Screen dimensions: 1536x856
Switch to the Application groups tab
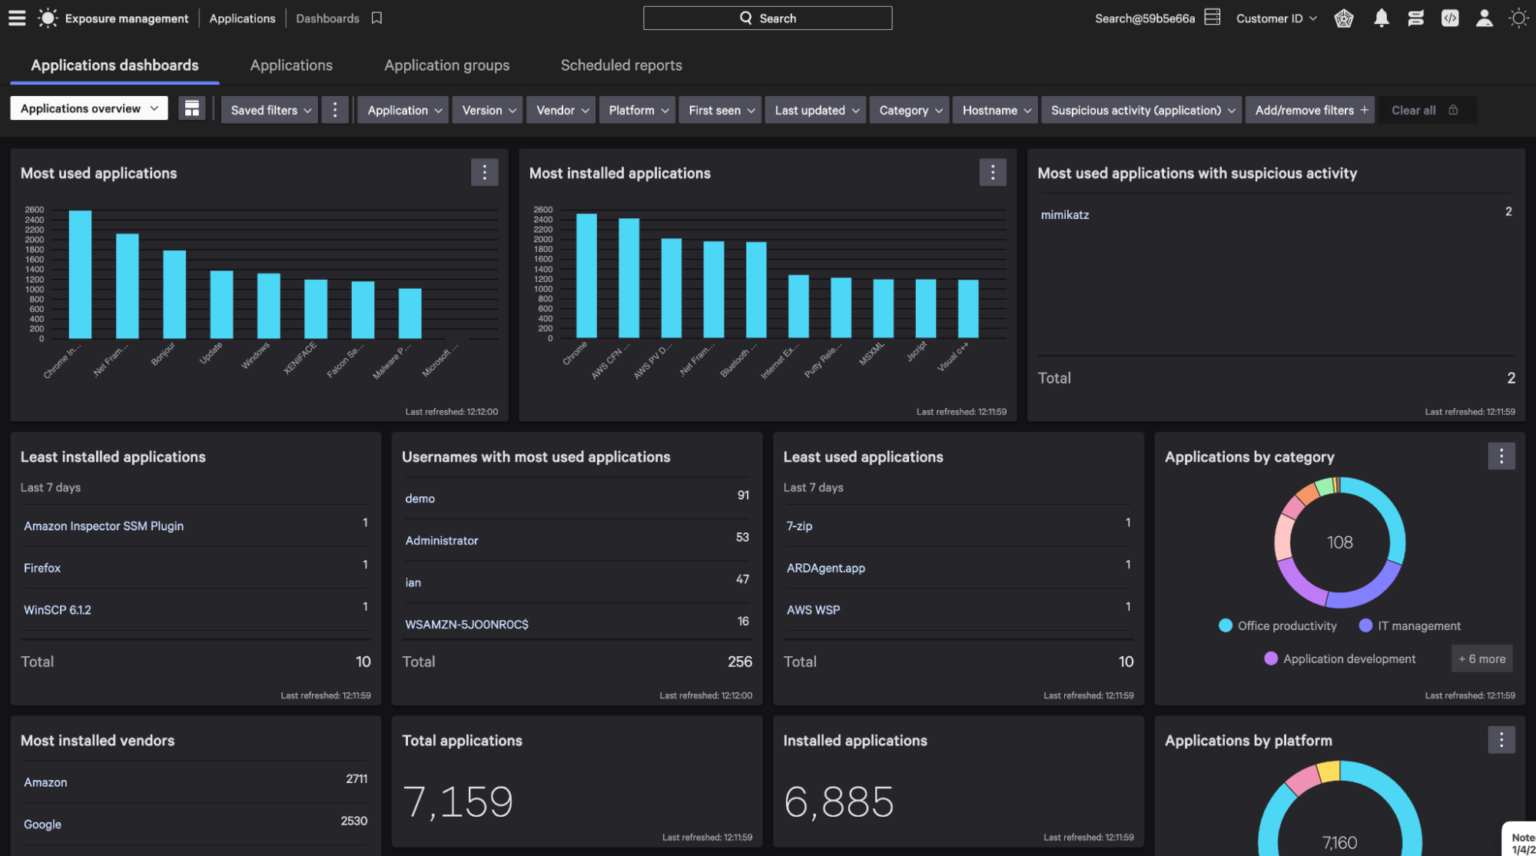pyautogui.click(x=447, y=65)
